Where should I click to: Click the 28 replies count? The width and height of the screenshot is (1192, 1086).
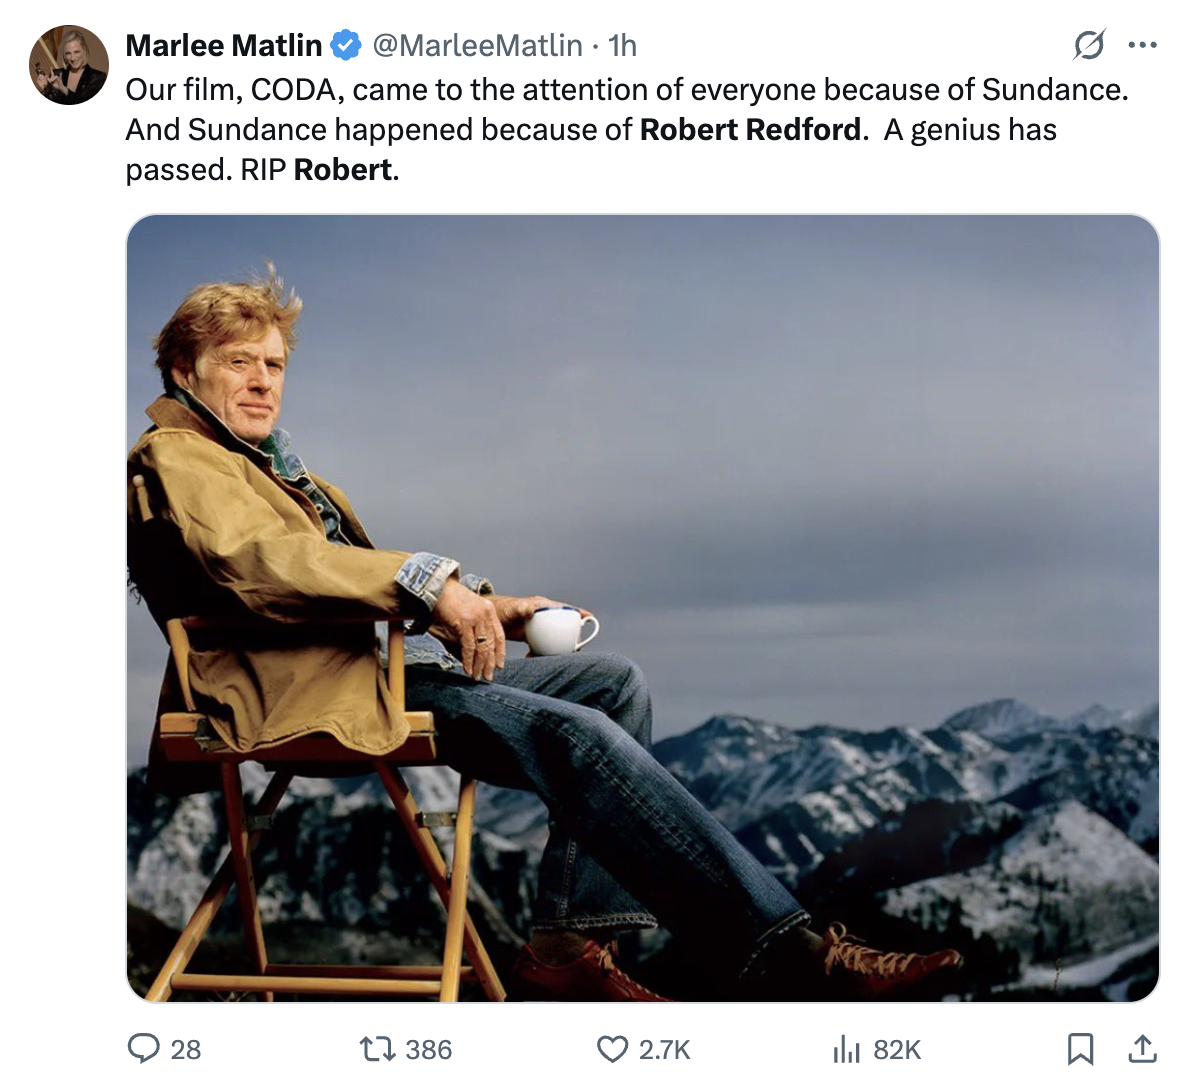pos(186,1049)
